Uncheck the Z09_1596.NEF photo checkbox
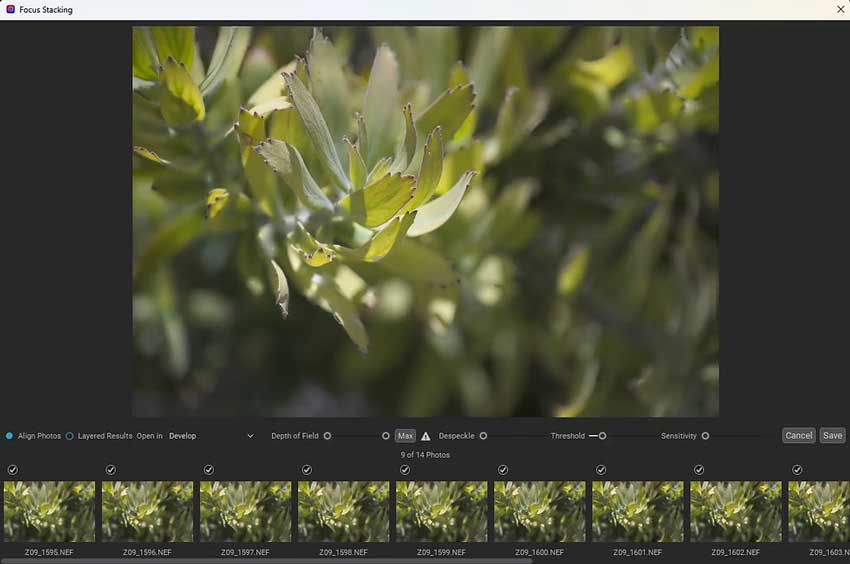 click(x=111, y=470)
